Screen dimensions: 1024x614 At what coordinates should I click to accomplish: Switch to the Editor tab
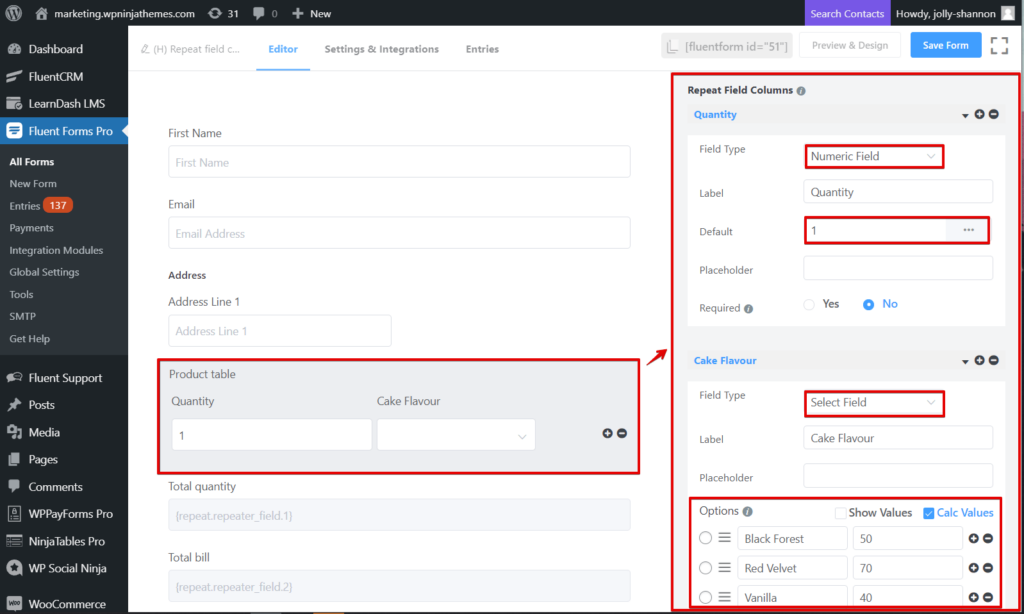283,49
